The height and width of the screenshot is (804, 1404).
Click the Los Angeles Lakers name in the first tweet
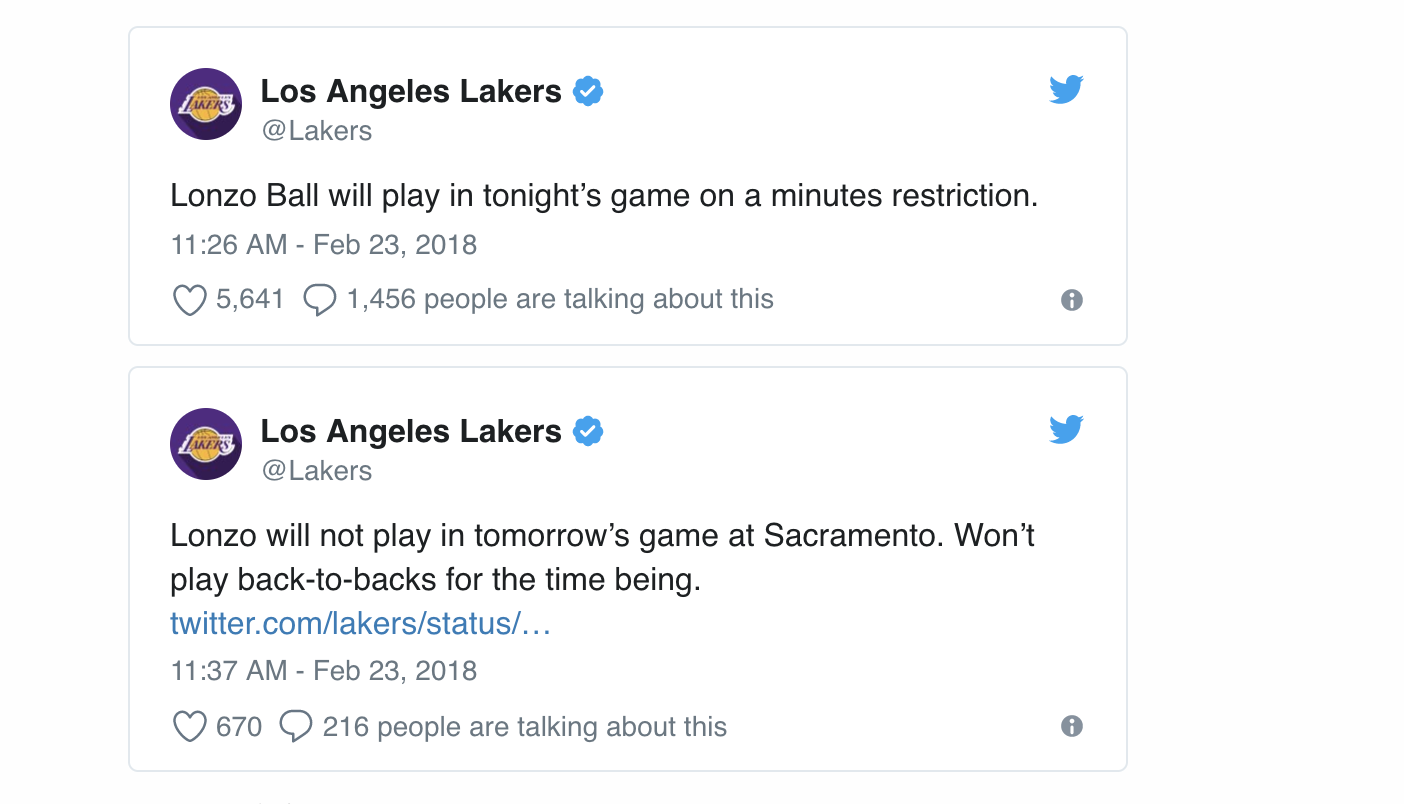(411, 91)
